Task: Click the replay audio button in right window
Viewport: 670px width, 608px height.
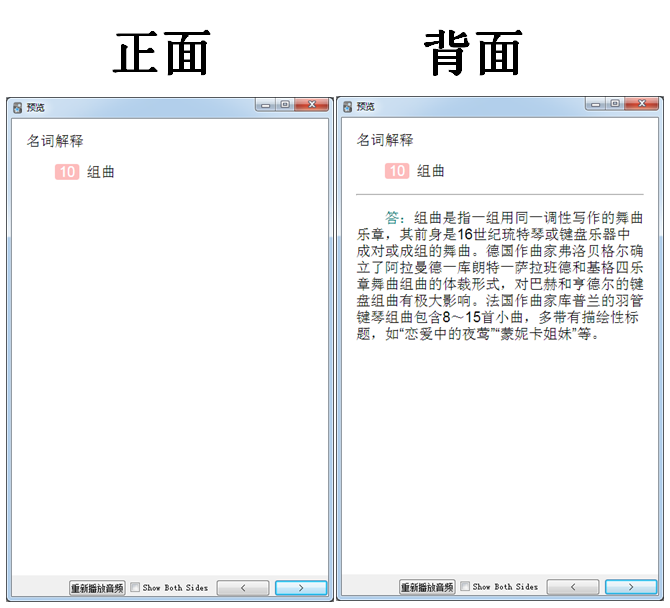Action: click(x=427, y=587)
